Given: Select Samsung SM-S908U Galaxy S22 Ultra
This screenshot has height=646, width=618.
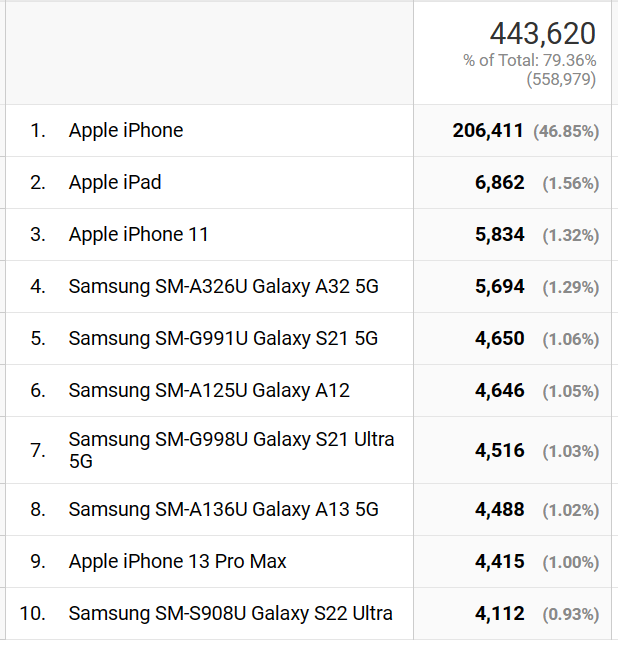Looking at the screenshot, I should click(230, 613).
